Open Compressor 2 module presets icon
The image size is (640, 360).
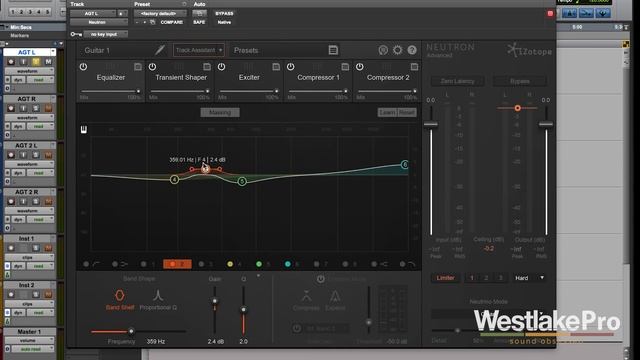414,67
